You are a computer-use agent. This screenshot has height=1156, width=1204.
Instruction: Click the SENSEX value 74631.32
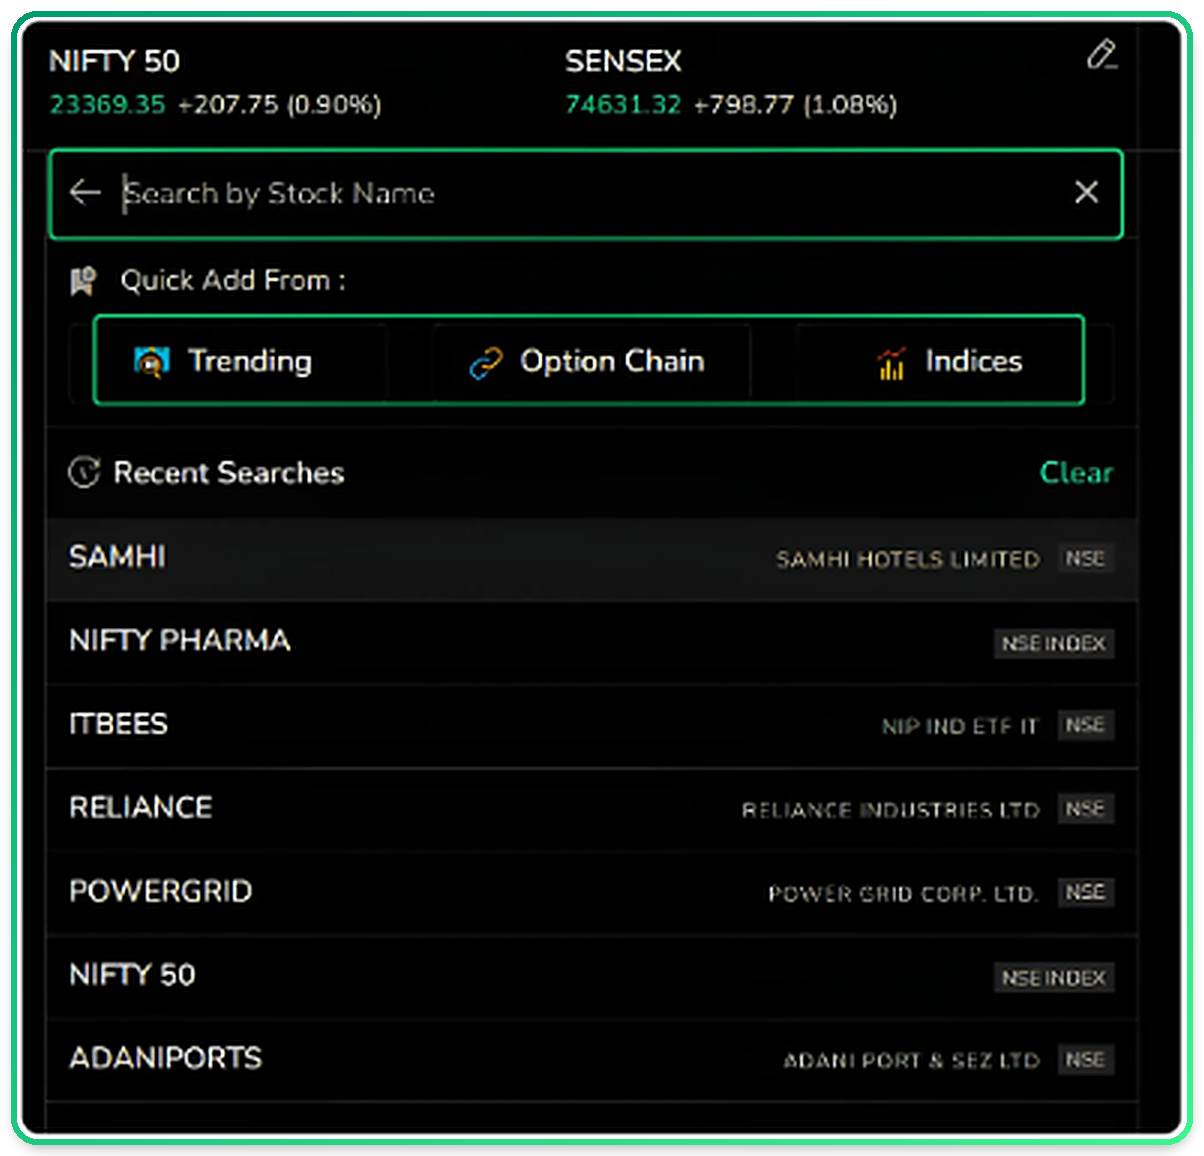point(623,104)
